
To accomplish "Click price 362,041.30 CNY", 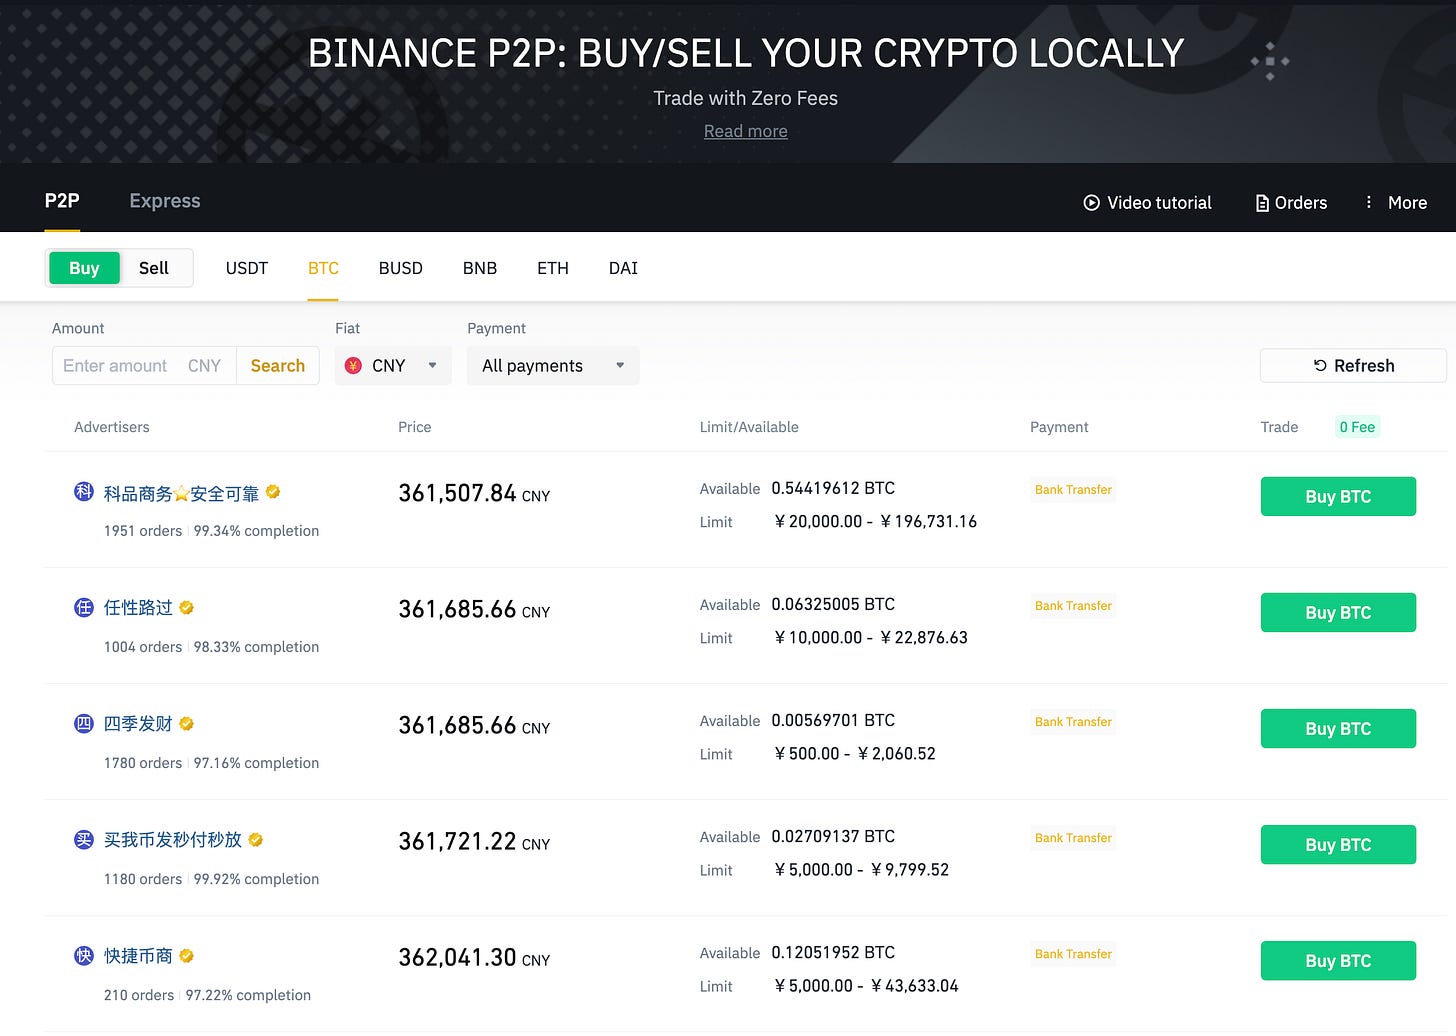I will point(474,958).
